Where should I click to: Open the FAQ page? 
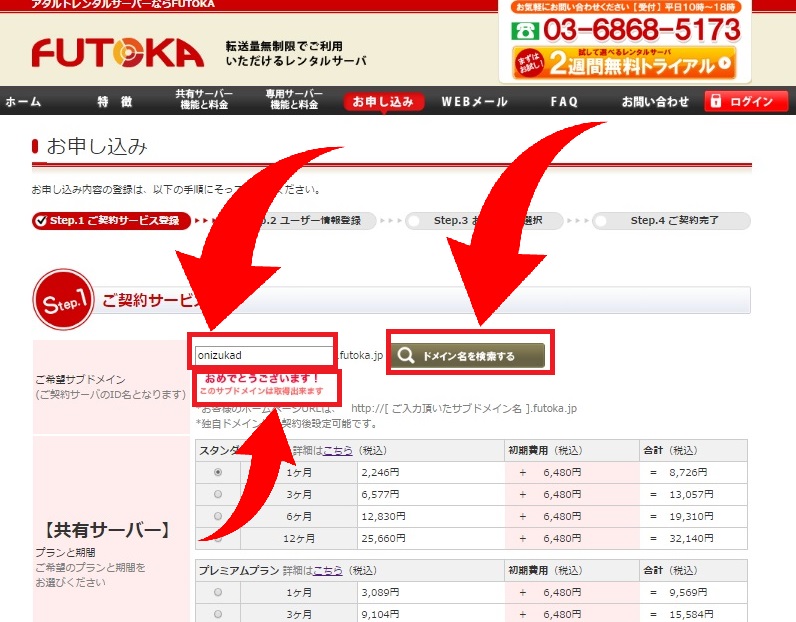point(564,102)
